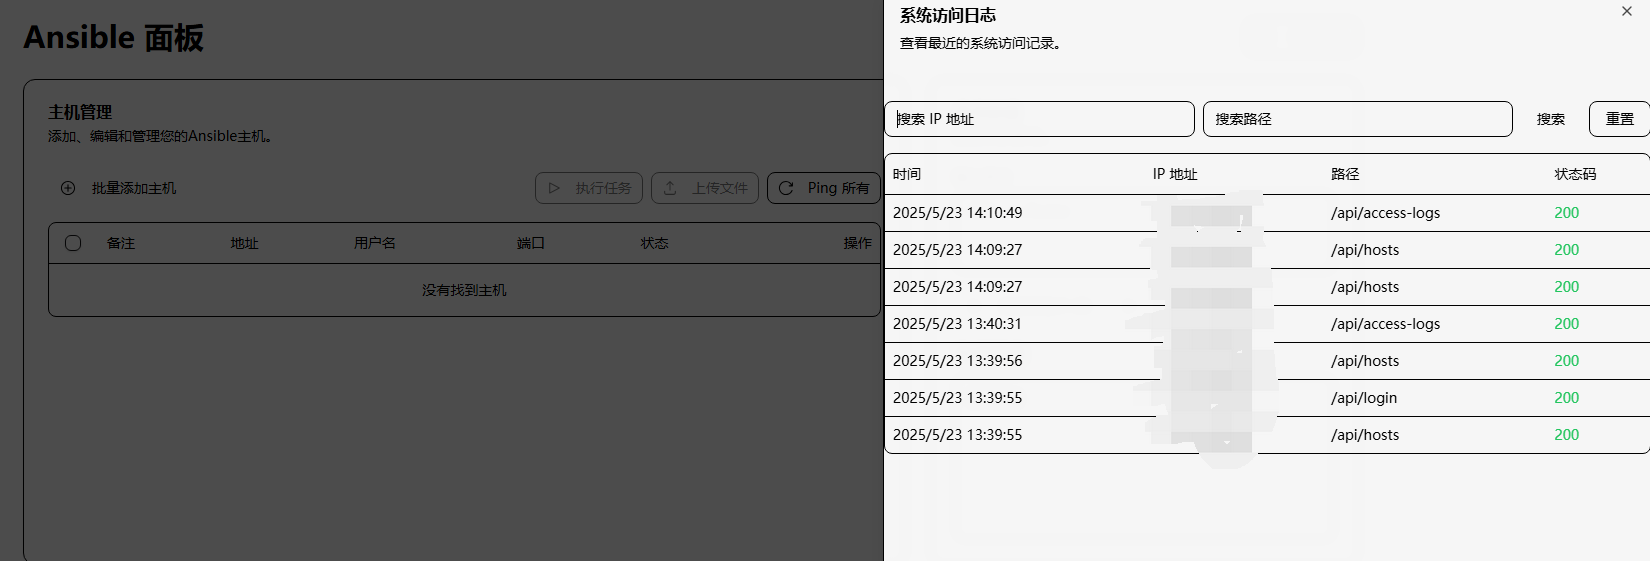Toggle the select-all hosts checkbox
The width and height of the screenshot is (1650, 561).
click(73, 243)
